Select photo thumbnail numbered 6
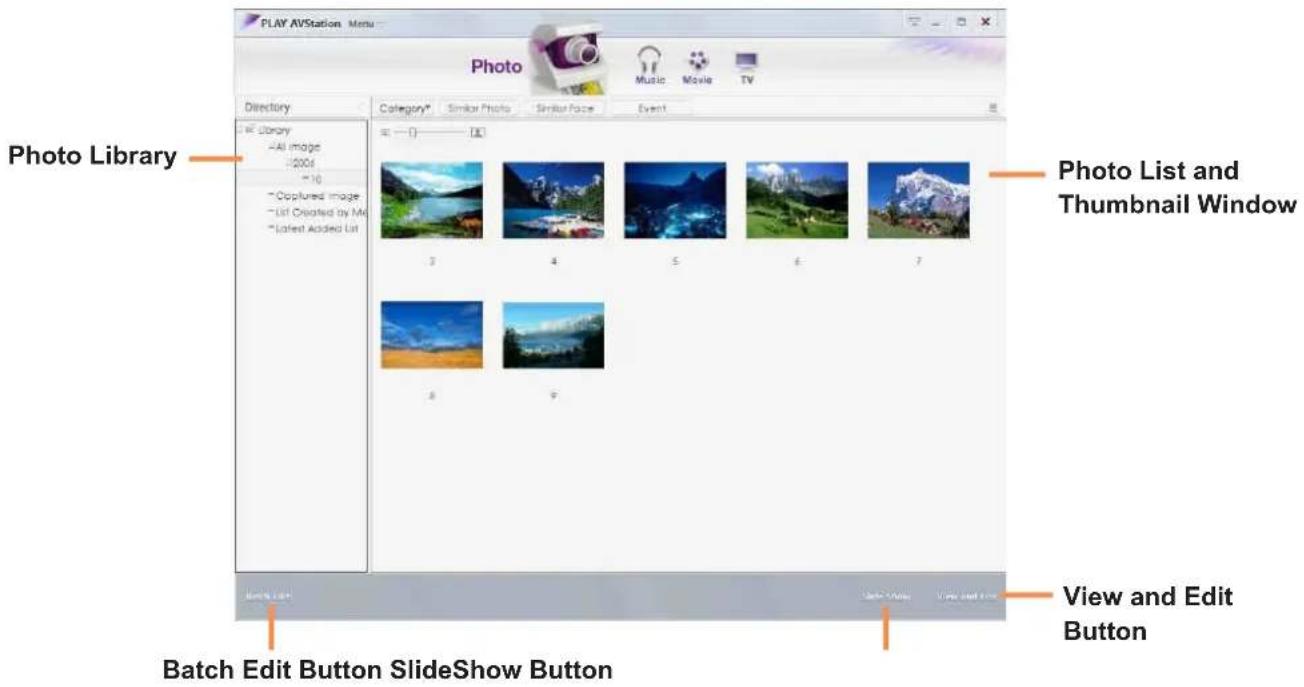The height and width of the screenshot is (687, 1304). click(797, 200)
